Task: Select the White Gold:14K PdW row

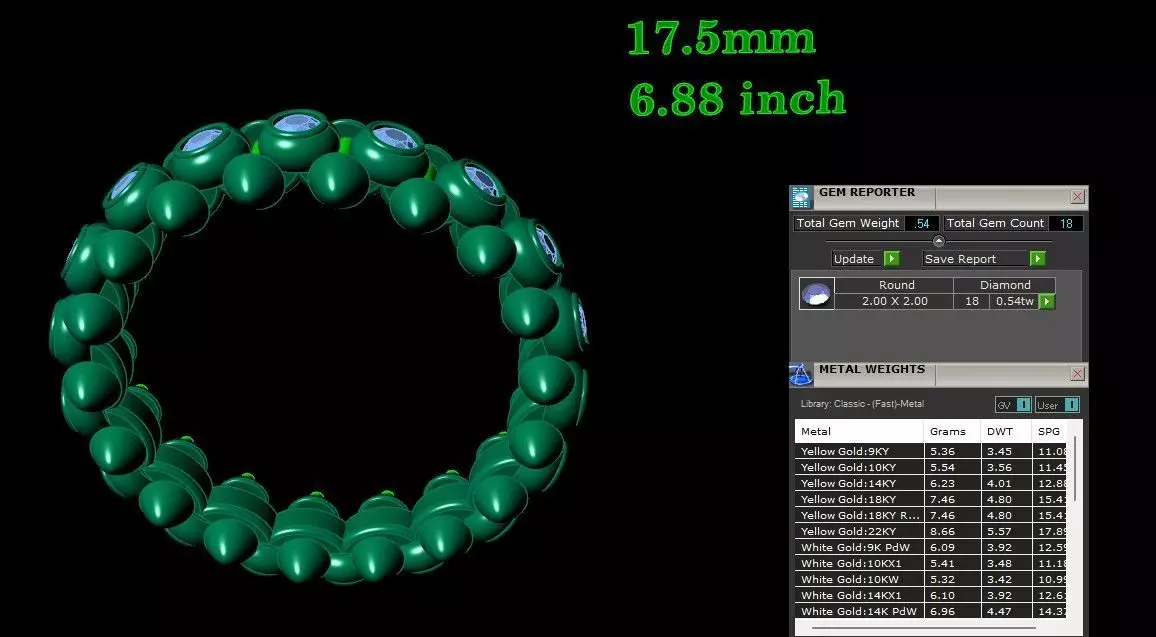Action: pyautogui.click(x=931, y=611)
